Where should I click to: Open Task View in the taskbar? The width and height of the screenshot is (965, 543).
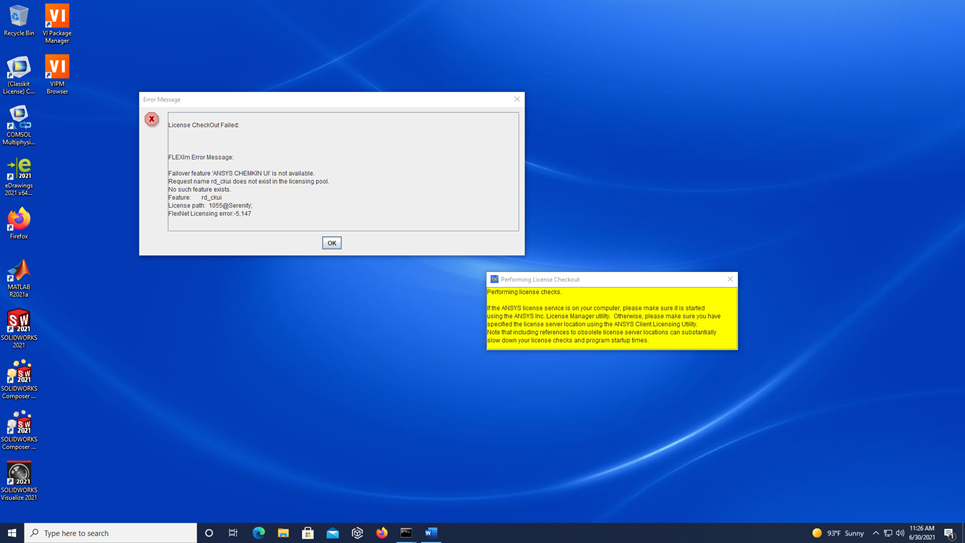pos(233,533)
